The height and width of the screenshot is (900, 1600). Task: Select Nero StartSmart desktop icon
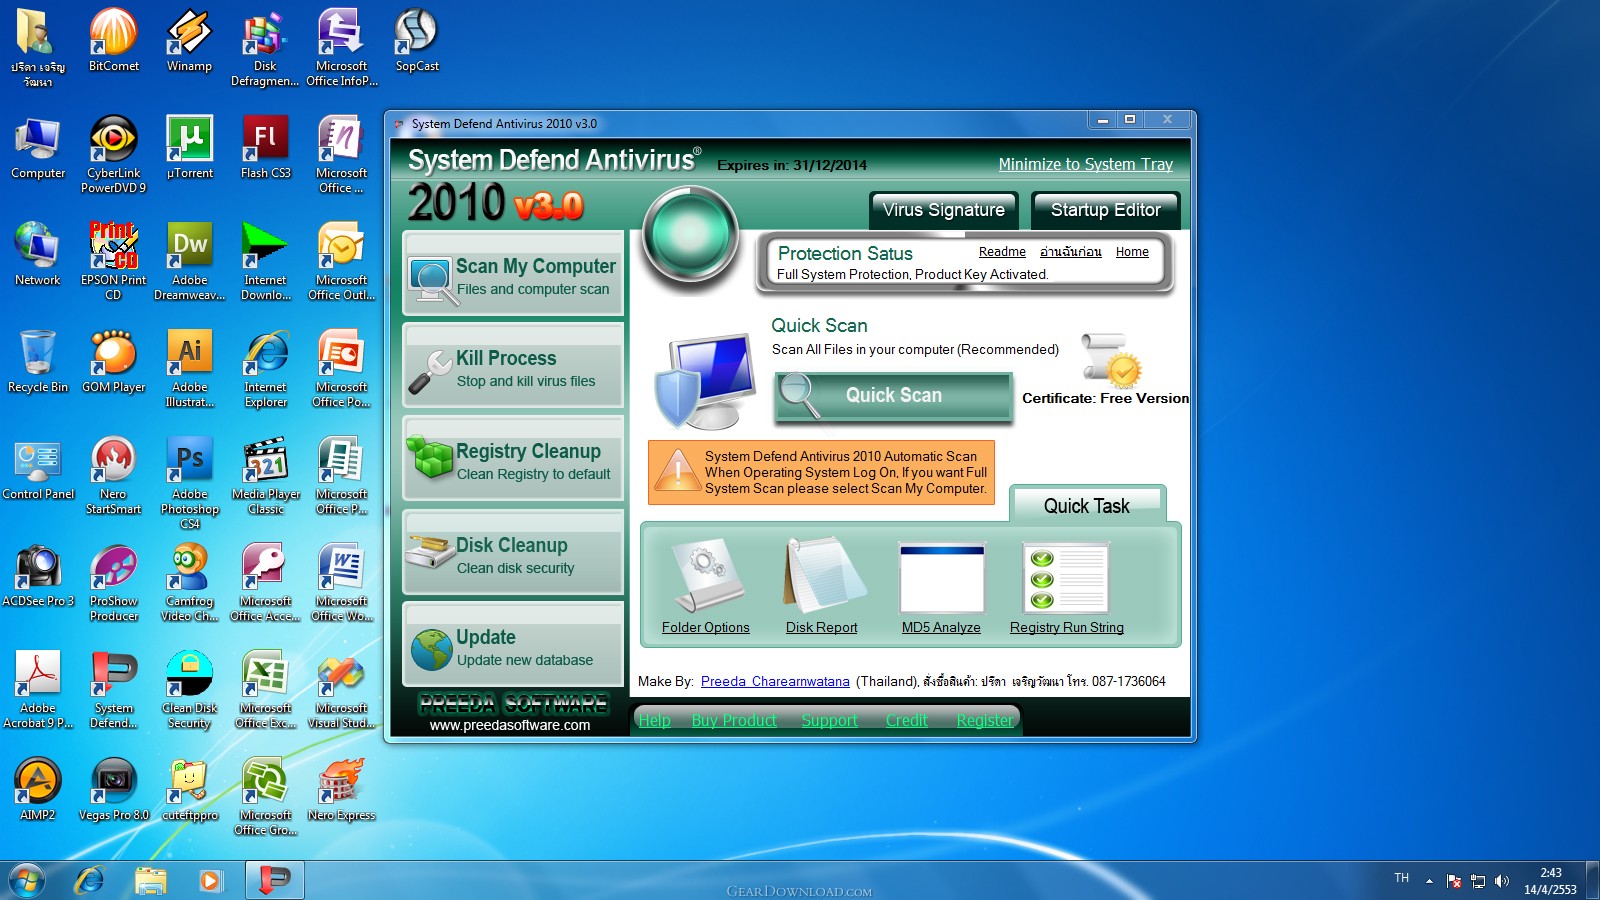click(x=113, y=476)
